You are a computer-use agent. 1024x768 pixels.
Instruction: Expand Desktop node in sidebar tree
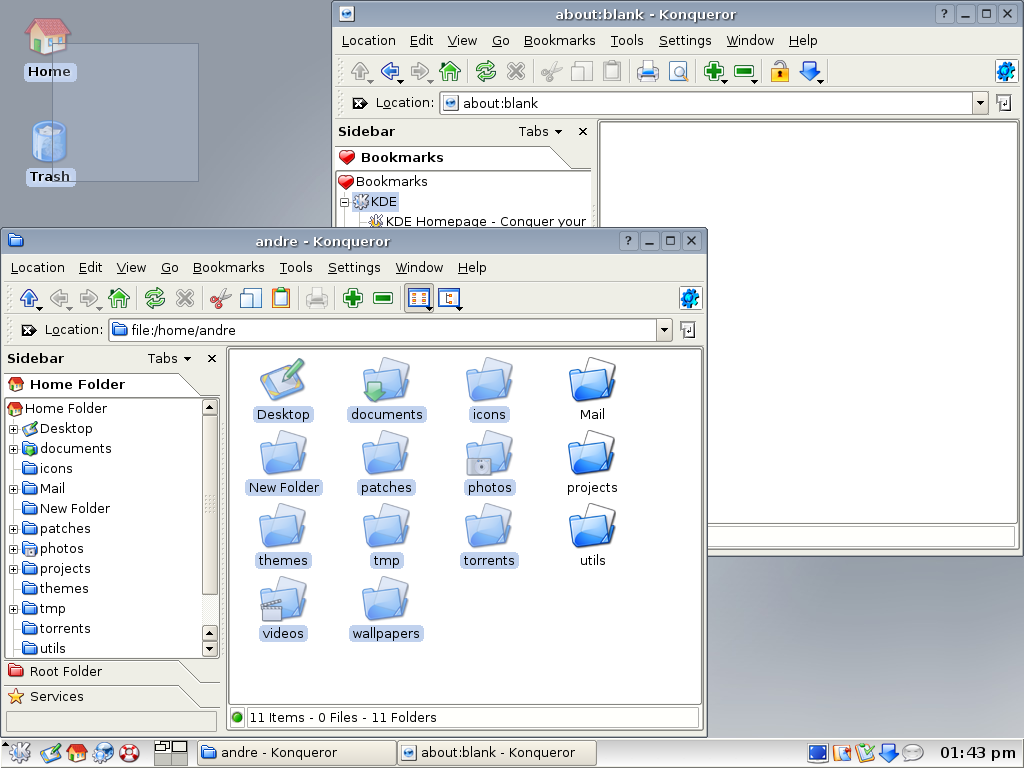[x=13, y=430]
